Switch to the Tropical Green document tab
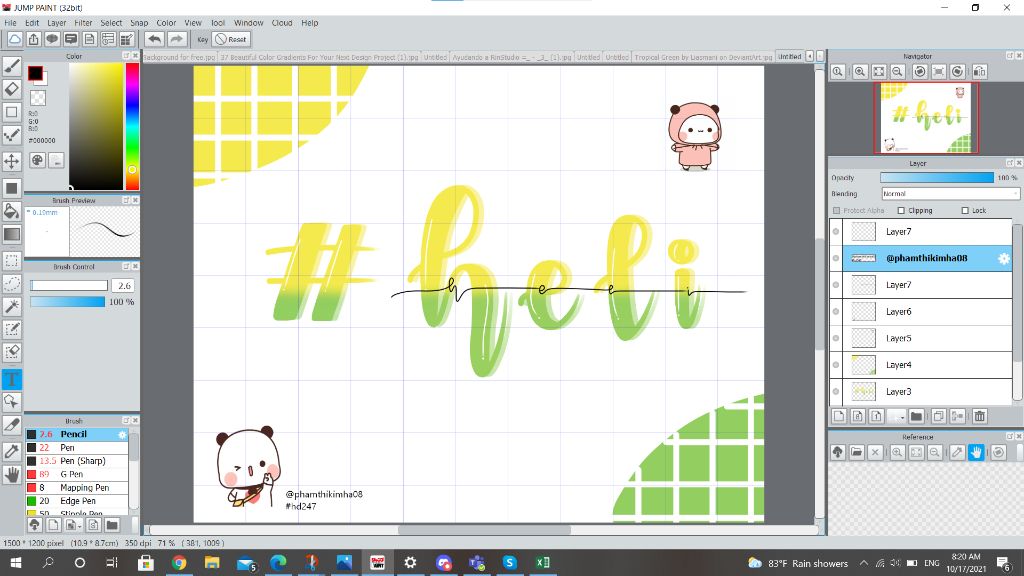 [x=703, y=57]
